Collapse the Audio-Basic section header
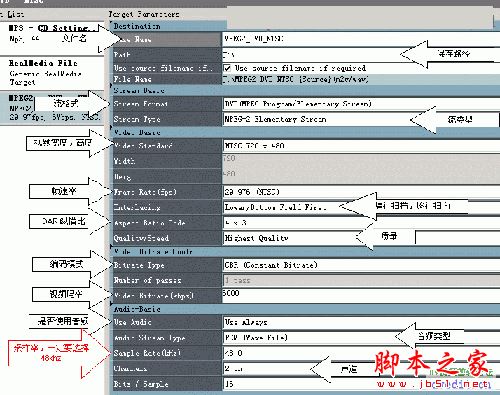 pos(305,309)
